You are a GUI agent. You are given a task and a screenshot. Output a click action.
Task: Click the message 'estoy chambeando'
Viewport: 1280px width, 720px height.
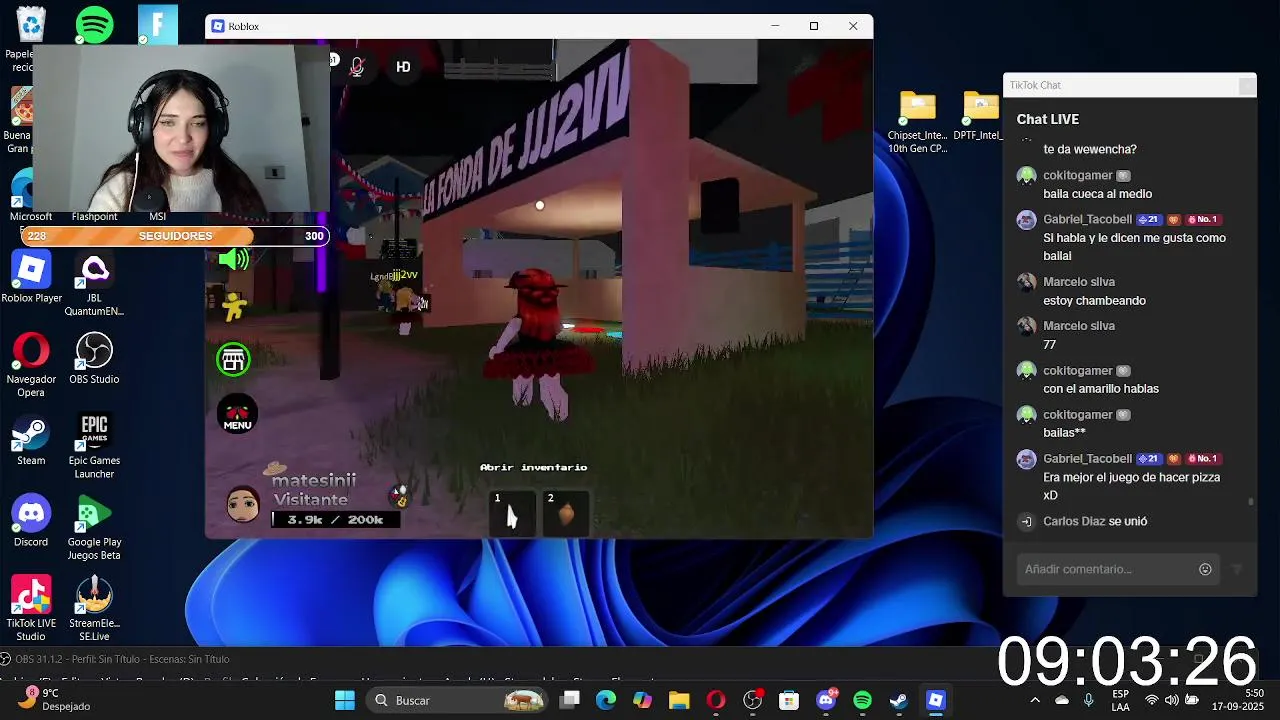(1094, 300)
